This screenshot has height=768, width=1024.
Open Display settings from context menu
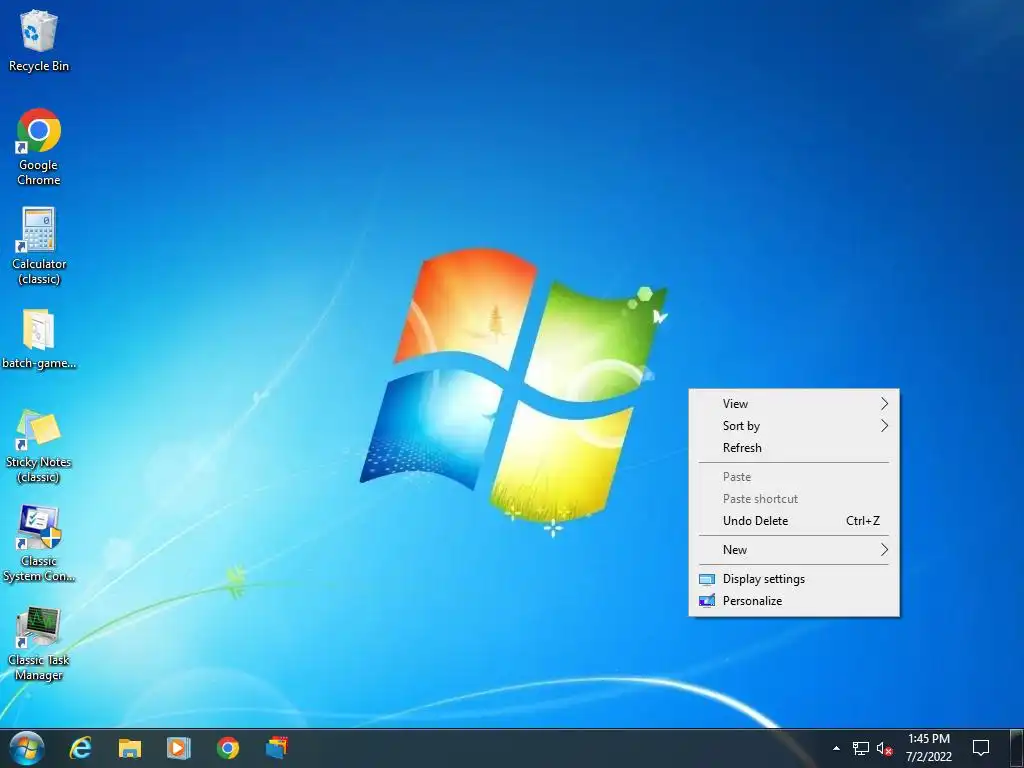click(794, 579)
